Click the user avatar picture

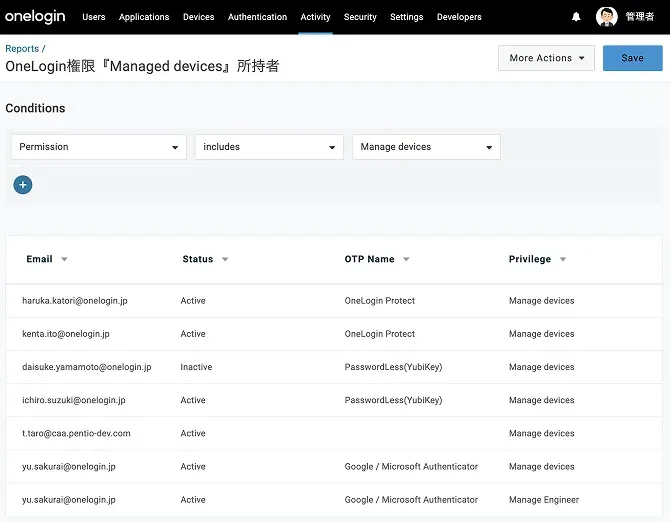click(606, 17)
